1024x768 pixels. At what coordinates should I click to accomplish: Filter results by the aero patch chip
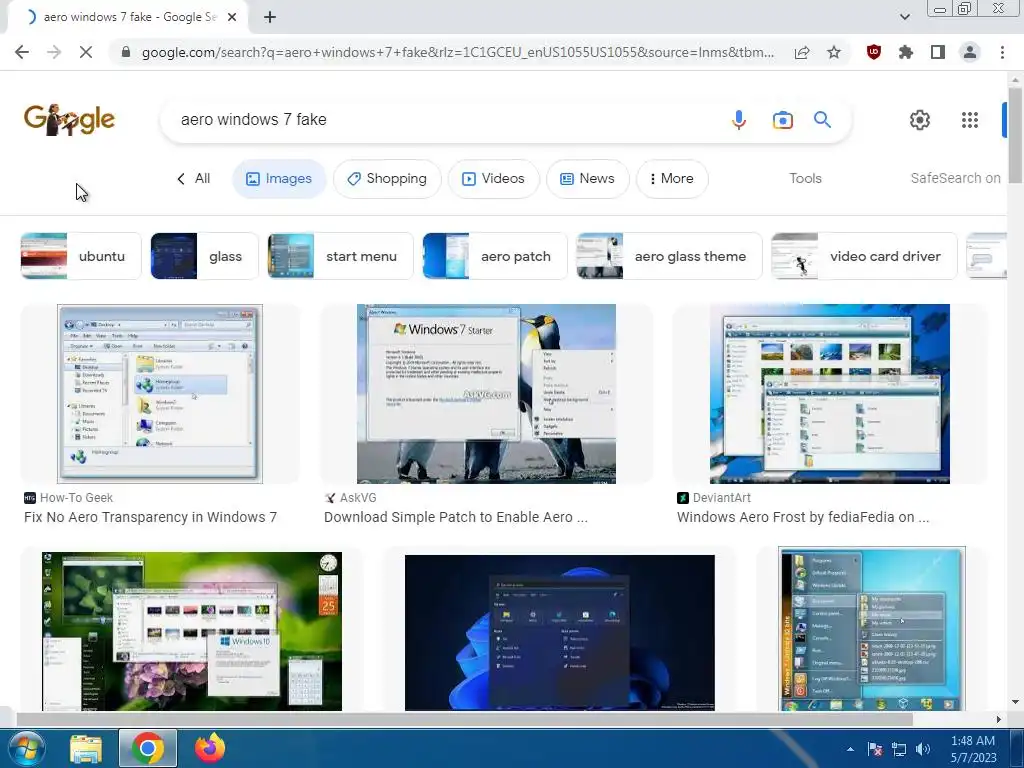[x=495, y=256]
